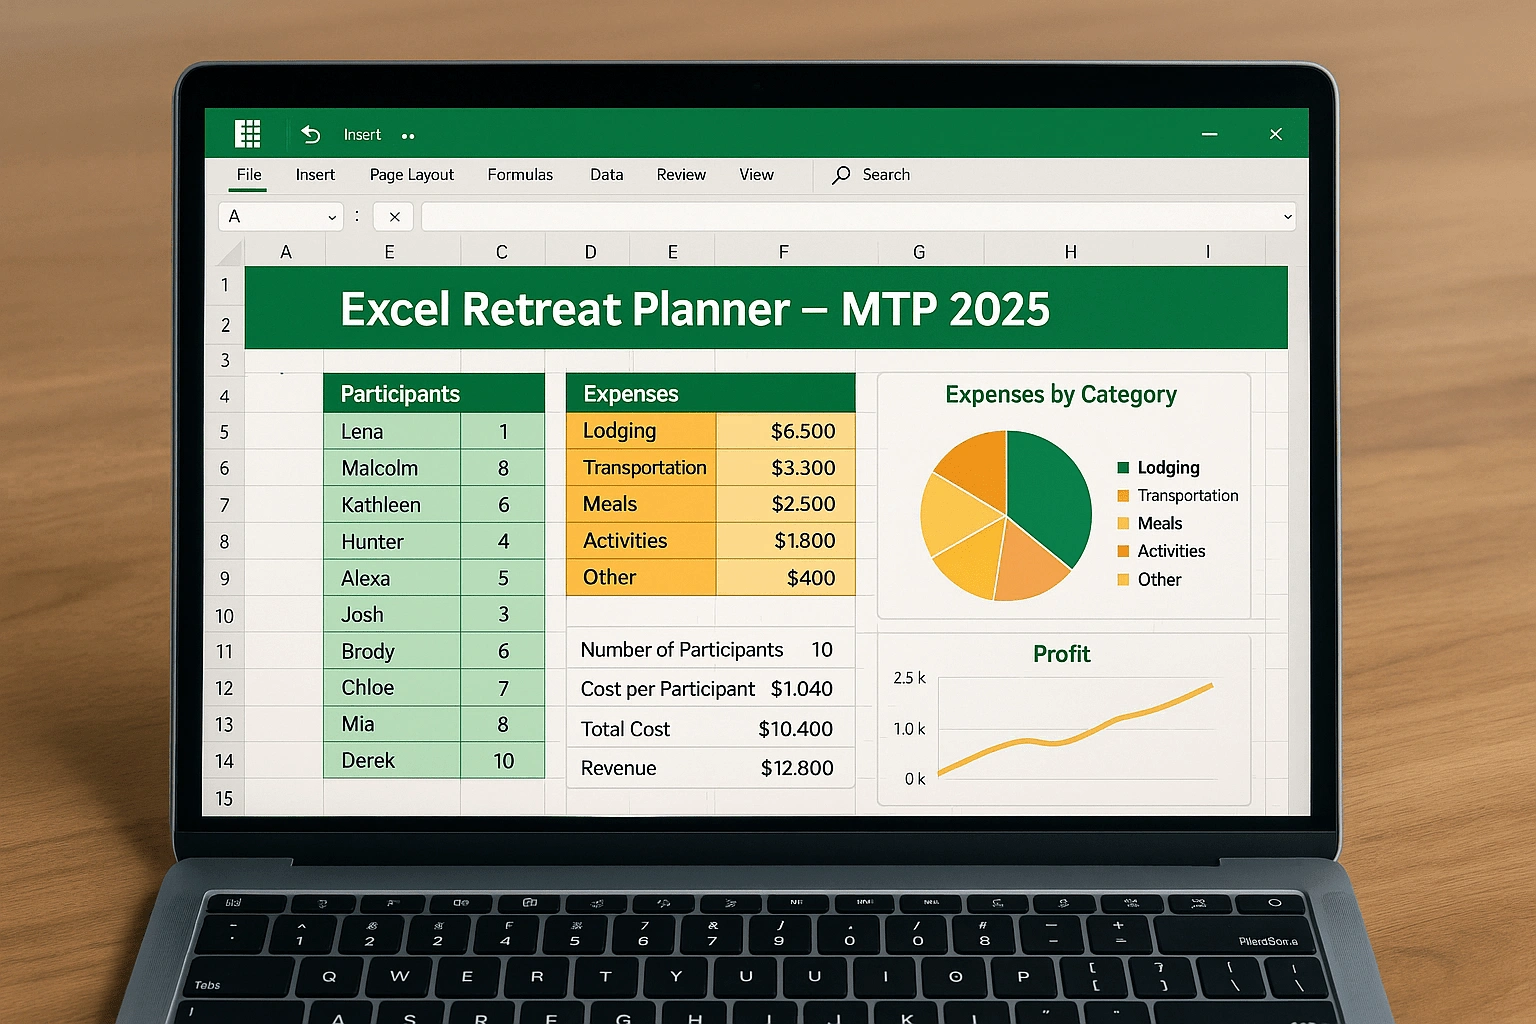Click the Activities legend swatch
Image resolution: width=1536 pixels, height=1024 pixels.
pos(1123,551)
